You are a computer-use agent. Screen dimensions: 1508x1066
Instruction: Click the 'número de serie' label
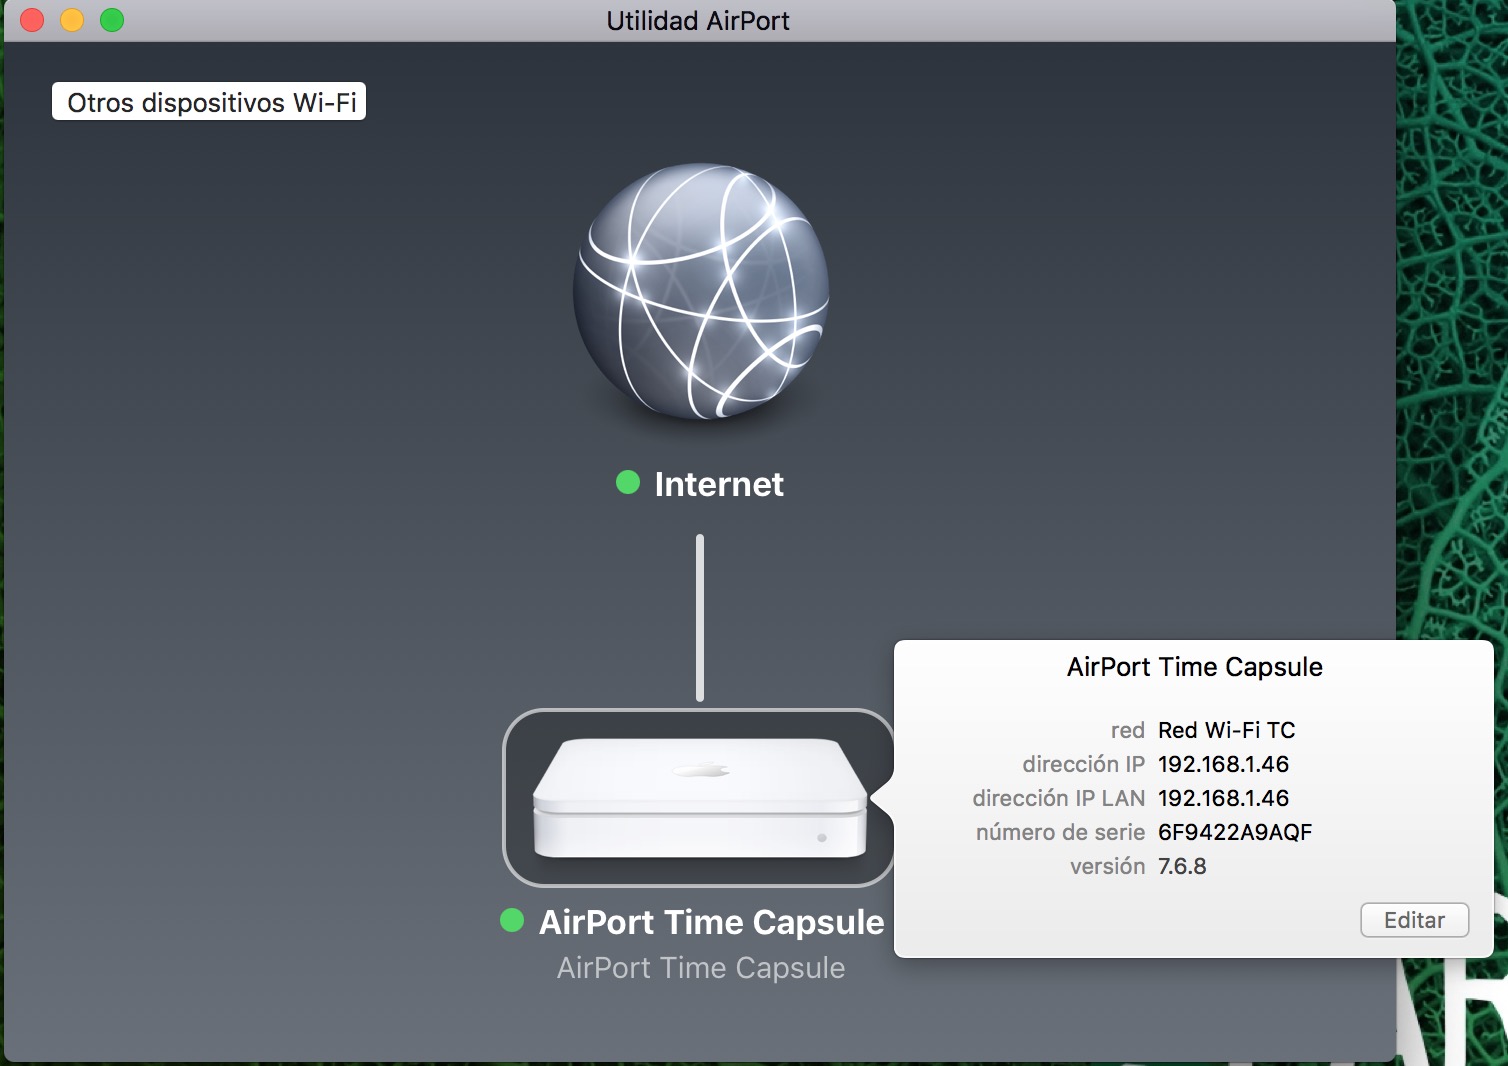point(1060,832)
